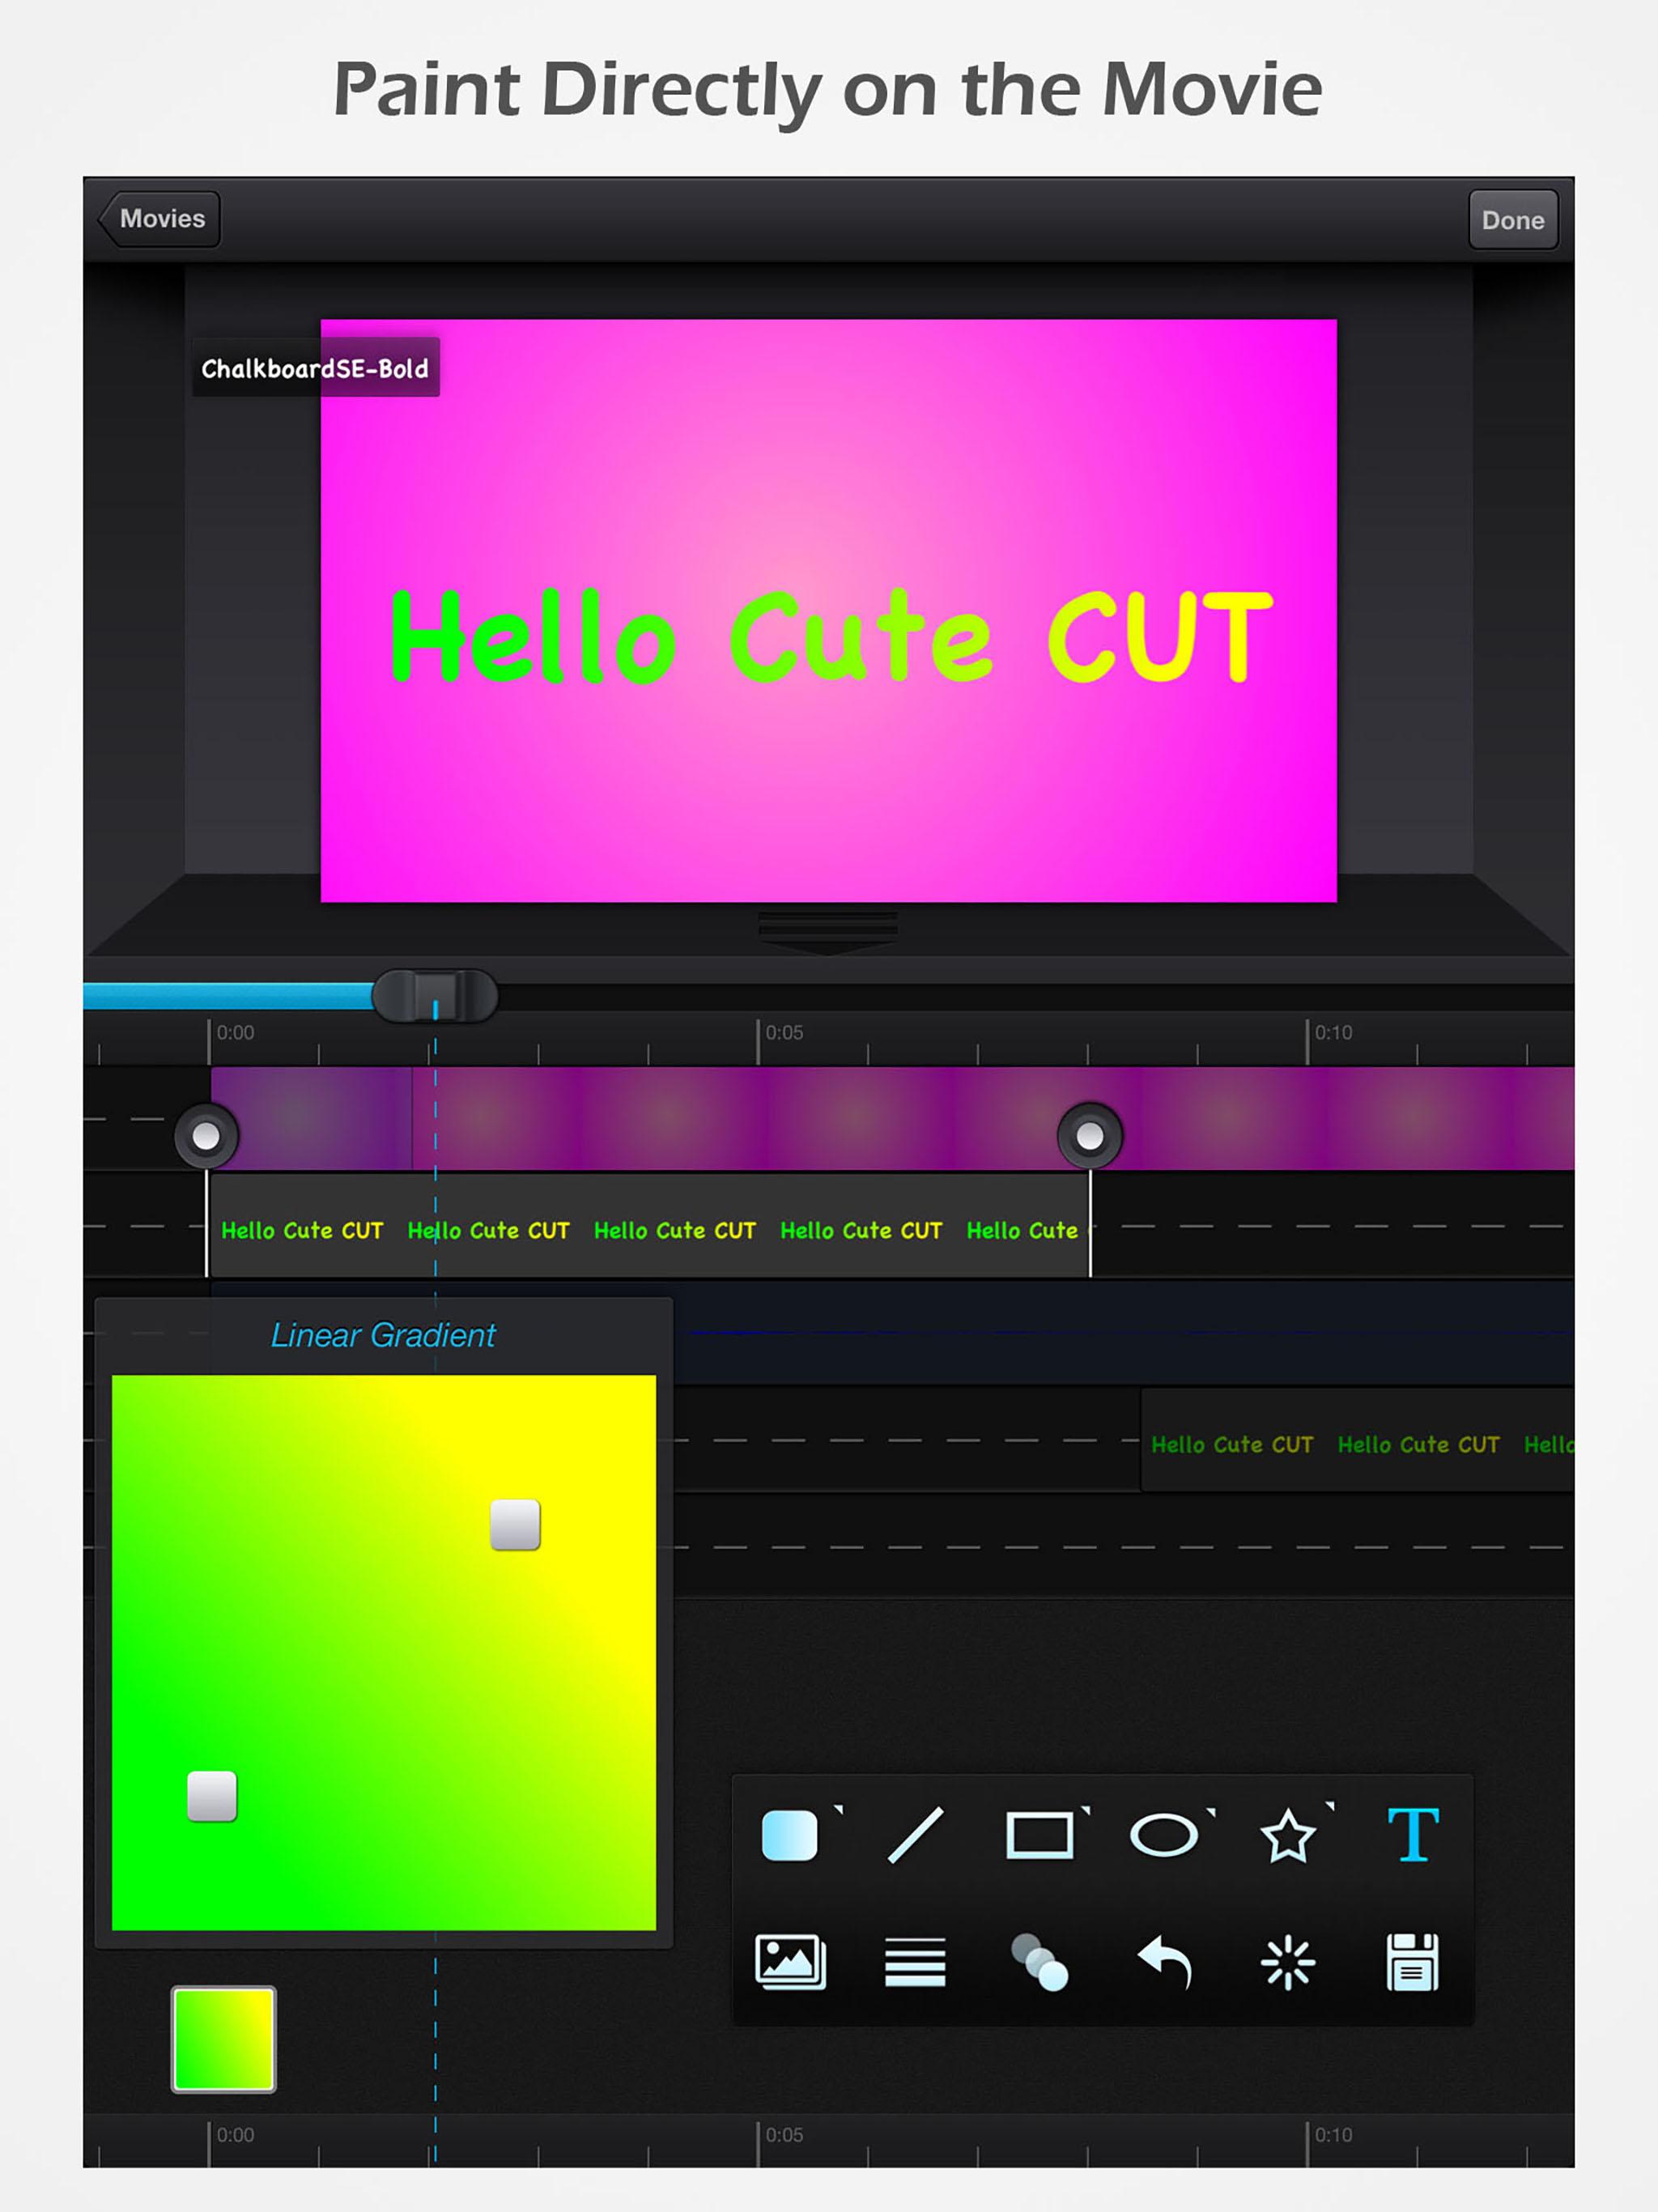Undo the last drawing action
The height and width of the screenshot is (2212, 1658).
click(x=1164, y=1961)
